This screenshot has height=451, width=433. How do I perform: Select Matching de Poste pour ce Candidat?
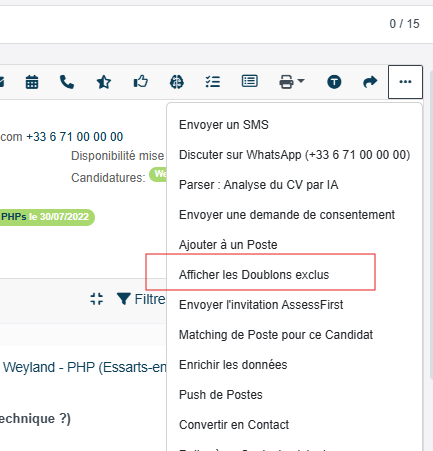pos(276,335)
